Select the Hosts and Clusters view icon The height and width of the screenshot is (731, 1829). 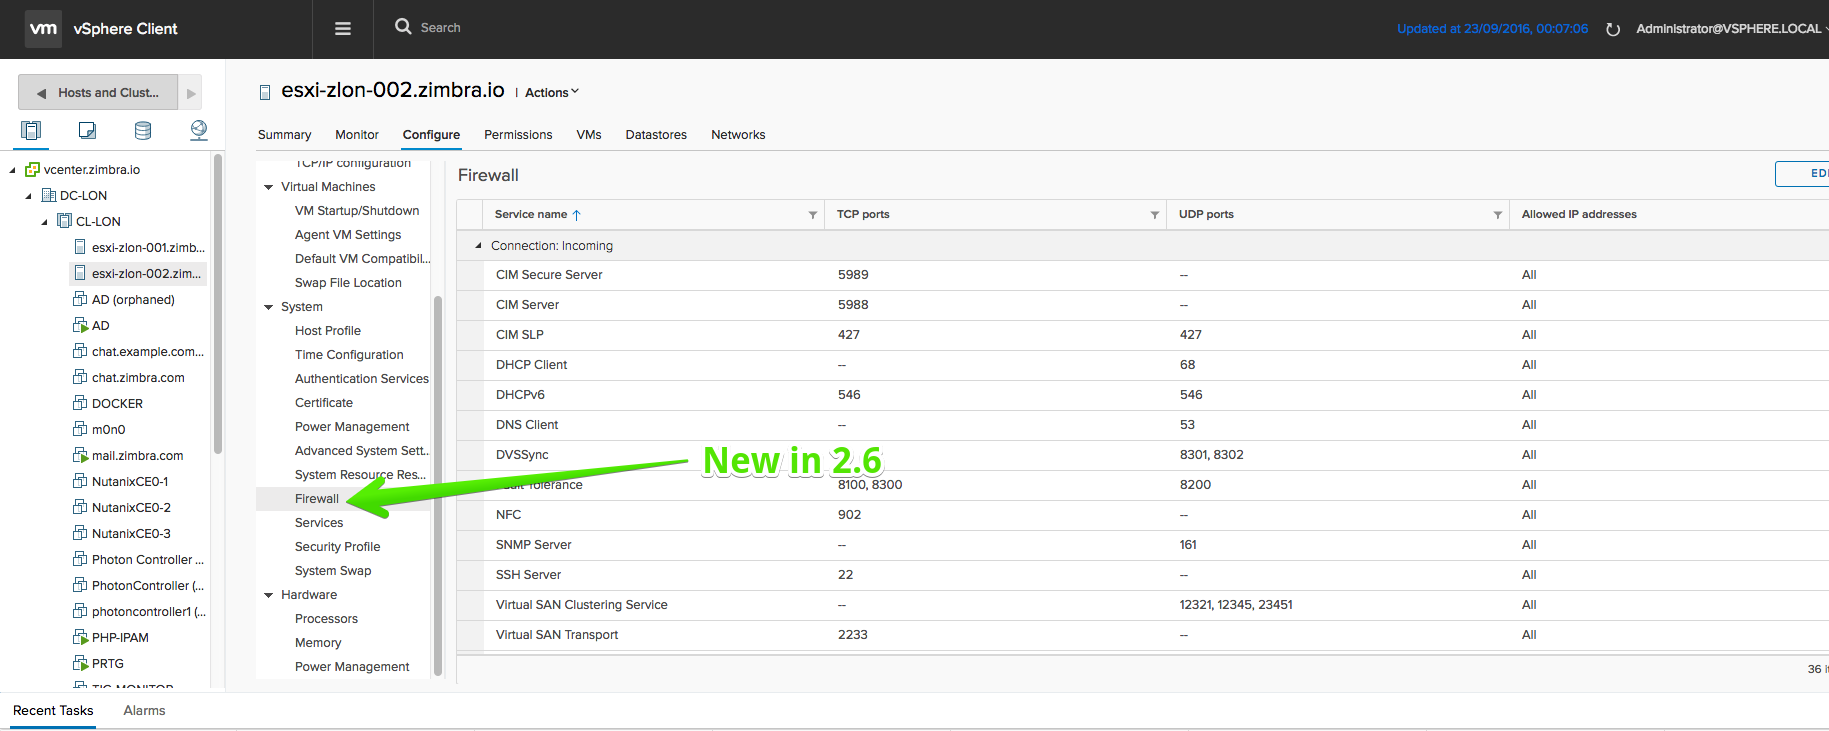(31, 130)
